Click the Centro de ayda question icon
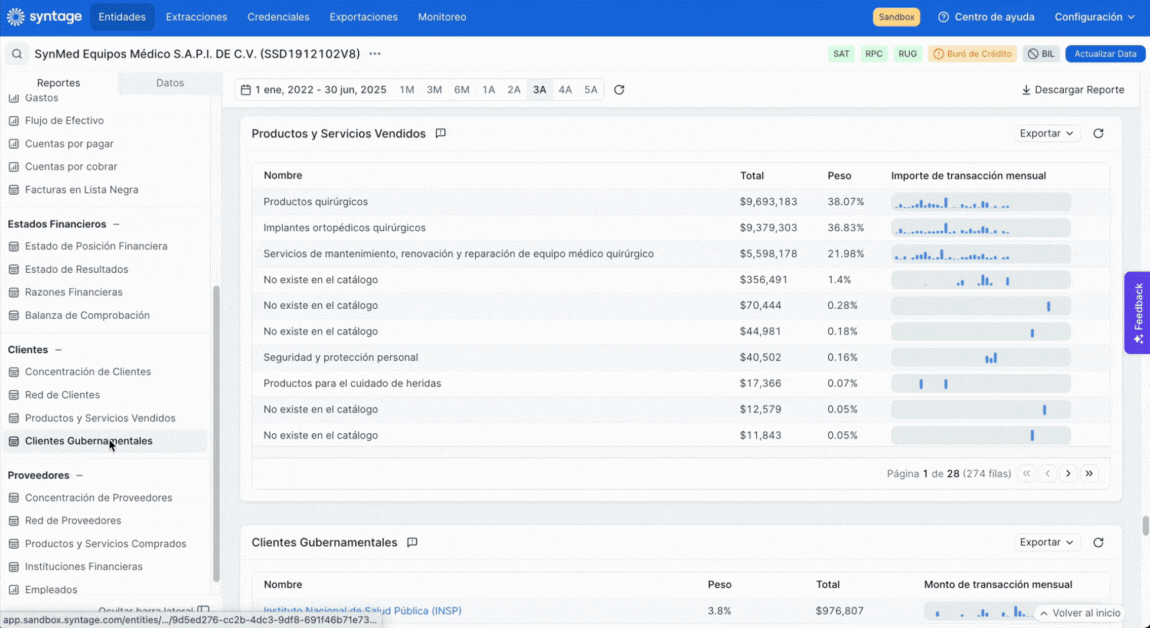 943,17
